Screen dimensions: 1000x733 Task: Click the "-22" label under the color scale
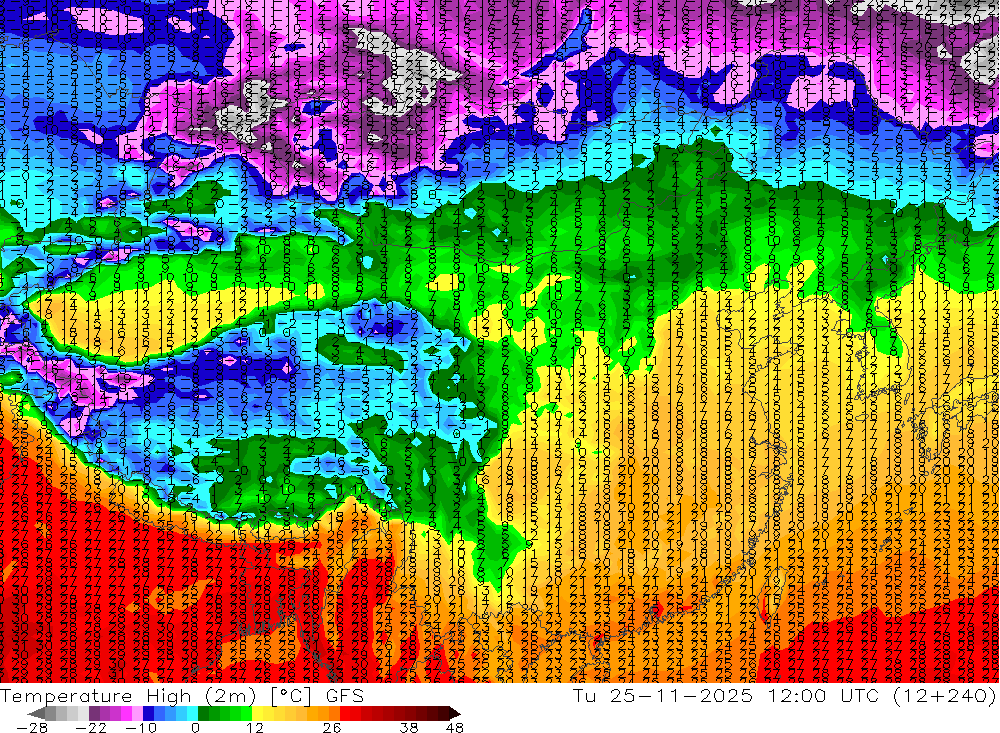[92, 727]
